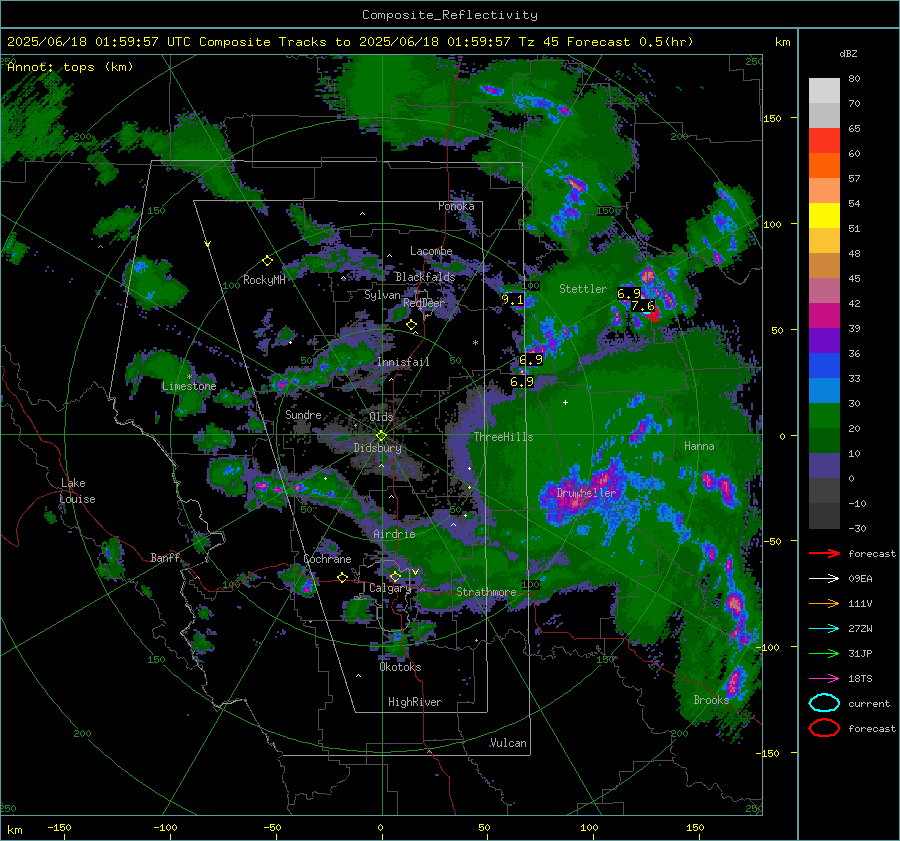Click the 'Annot: tops (km)' label
This screenshot has width=900, height=841.
point(70,67)
